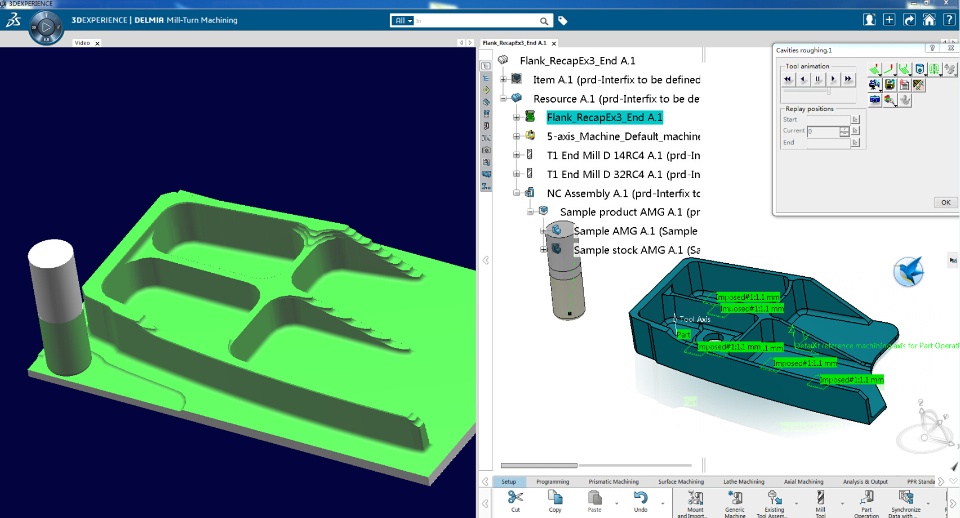Switch to the Analysis & Output tab

(x=865, y=481)
